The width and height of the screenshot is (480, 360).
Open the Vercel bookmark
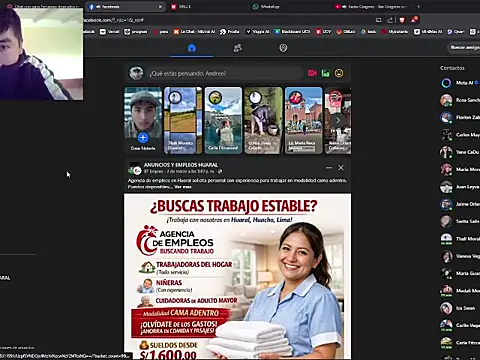[110, 32]
